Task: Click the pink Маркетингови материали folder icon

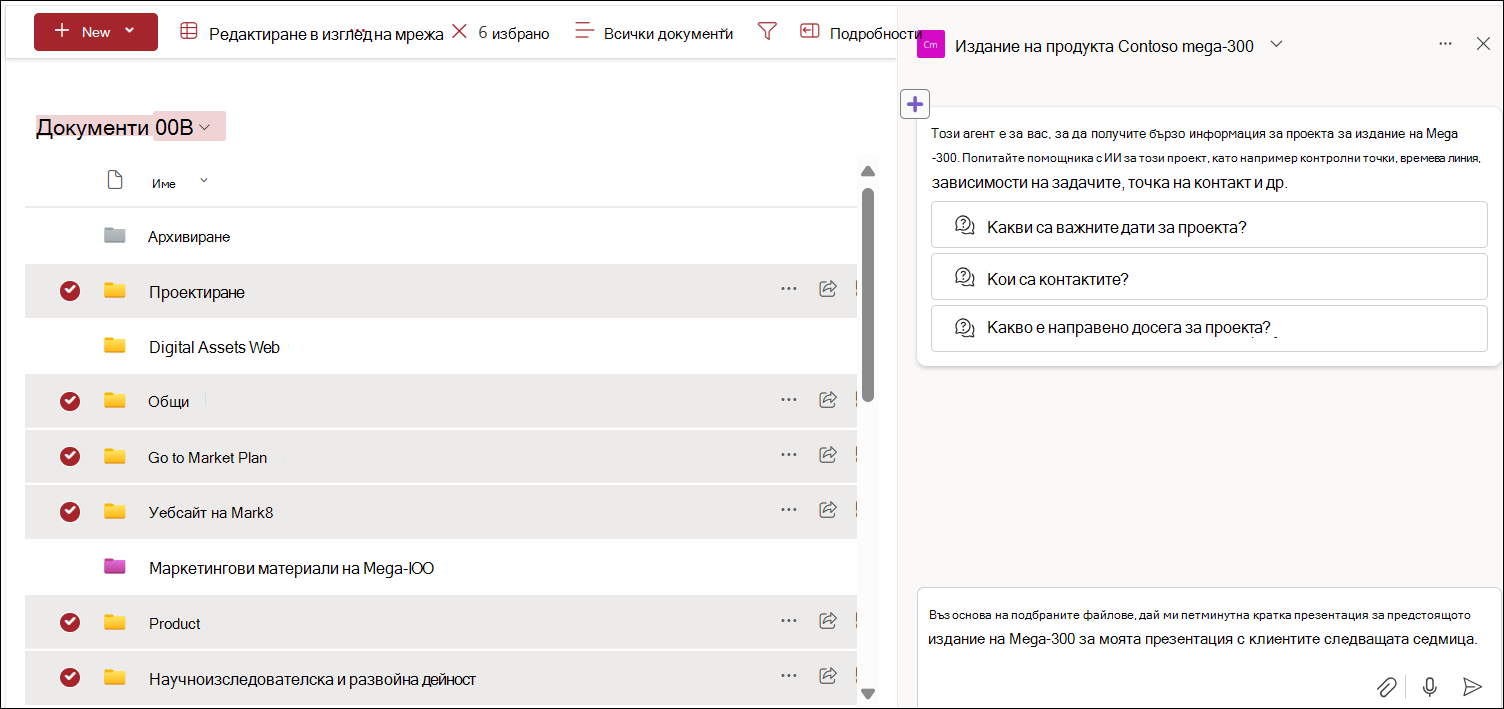Action: pos(115,567)
